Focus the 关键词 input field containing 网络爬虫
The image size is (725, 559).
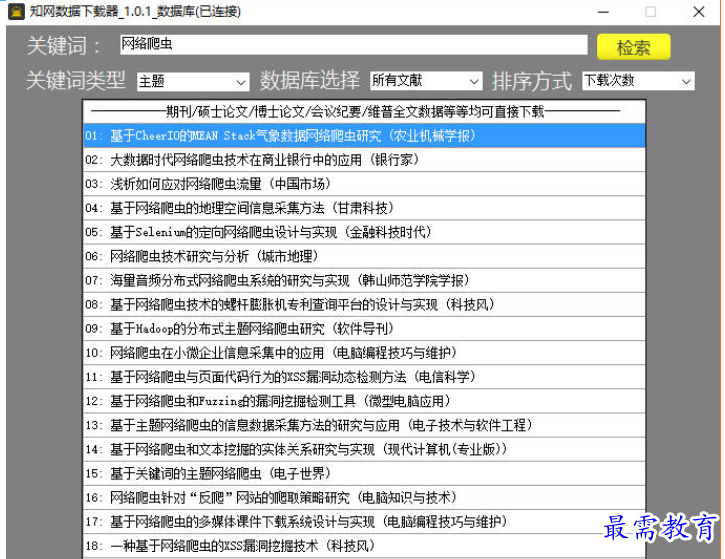(354, 44)
